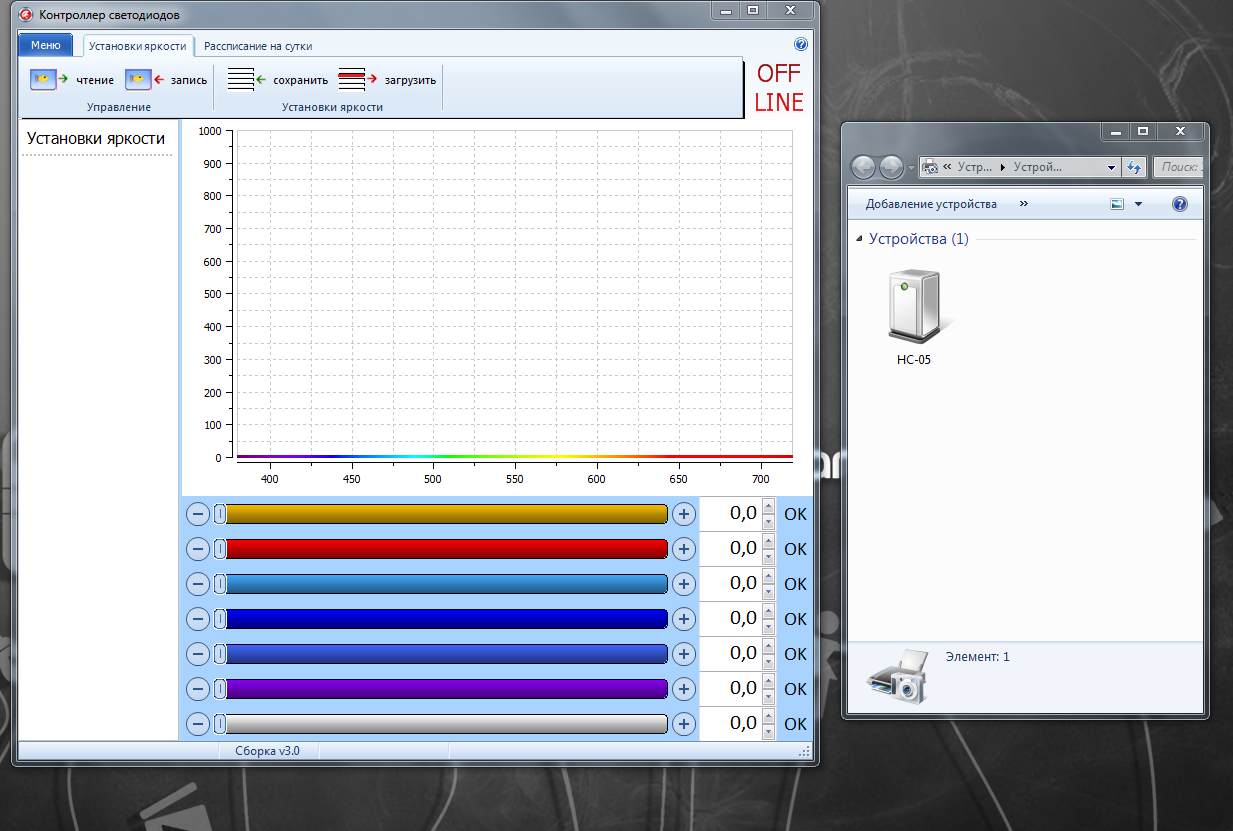The width and height of the screenshot is (1233, 831).
Task: Click the Сборка v3.0 status bar text
Action: (267, 751)
